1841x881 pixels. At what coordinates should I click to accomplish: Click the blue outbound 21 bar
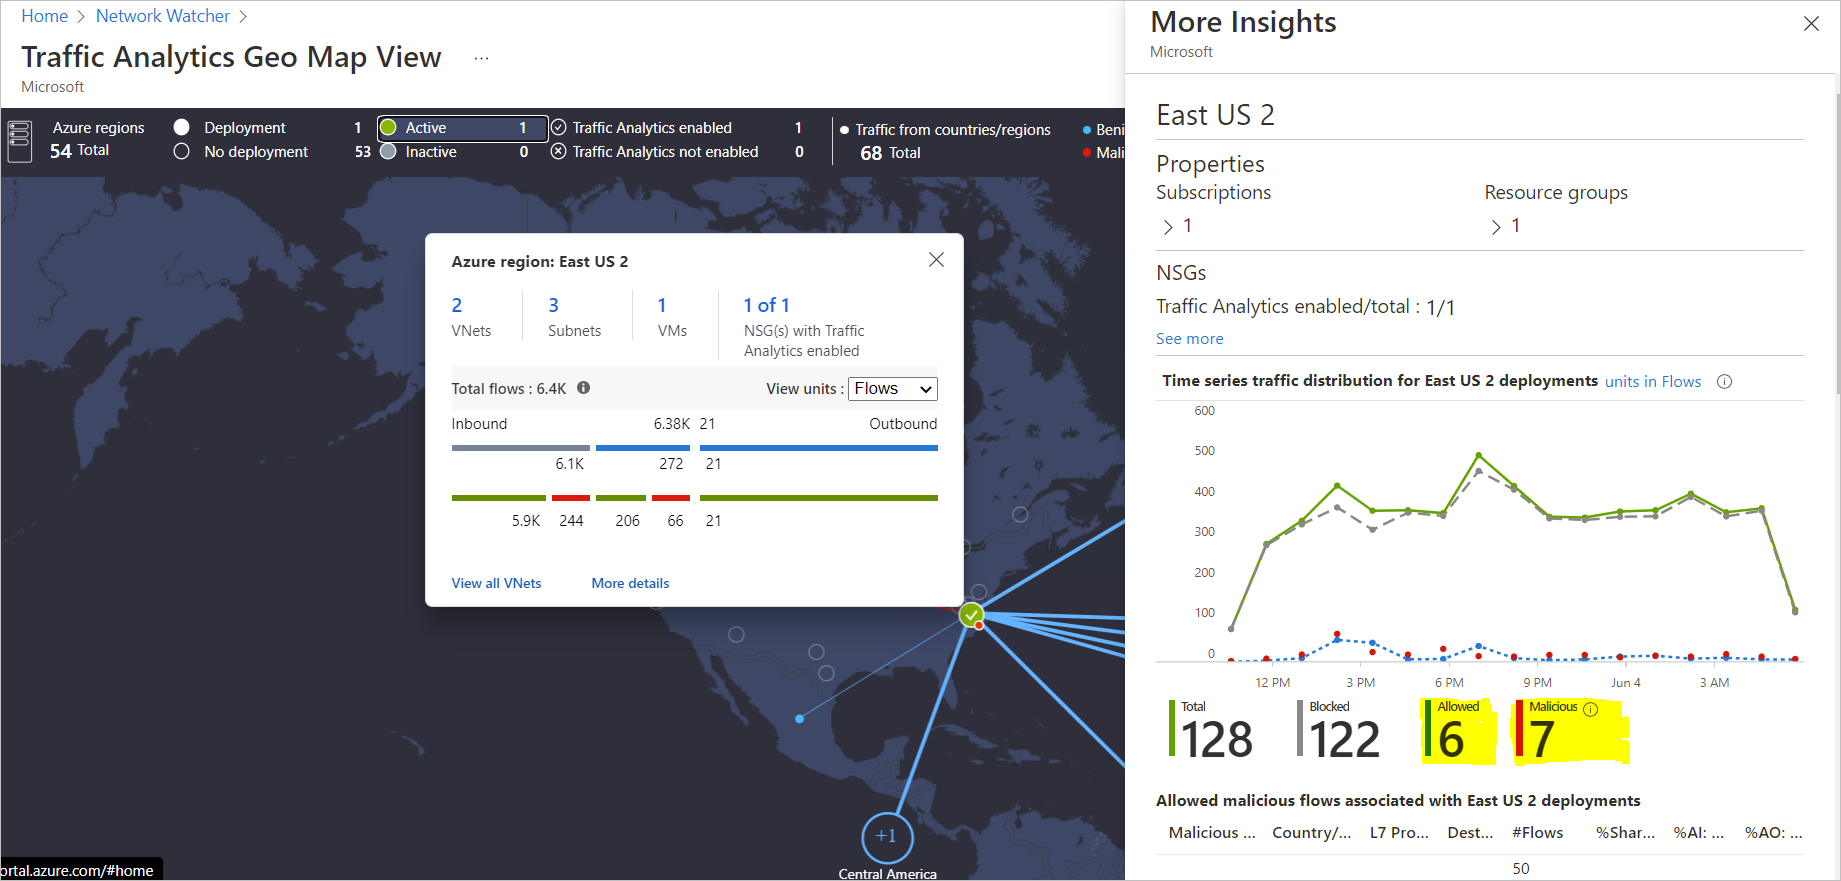[818, 448]
